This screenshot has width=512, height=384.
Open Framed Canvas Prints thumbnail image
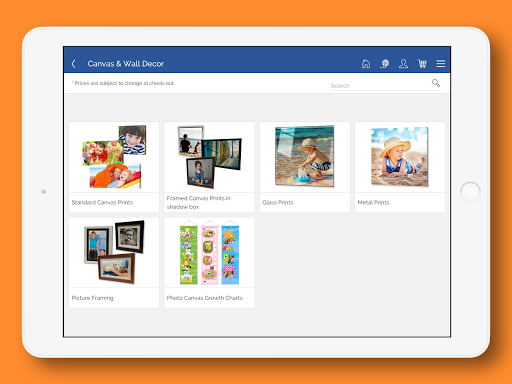209,157
